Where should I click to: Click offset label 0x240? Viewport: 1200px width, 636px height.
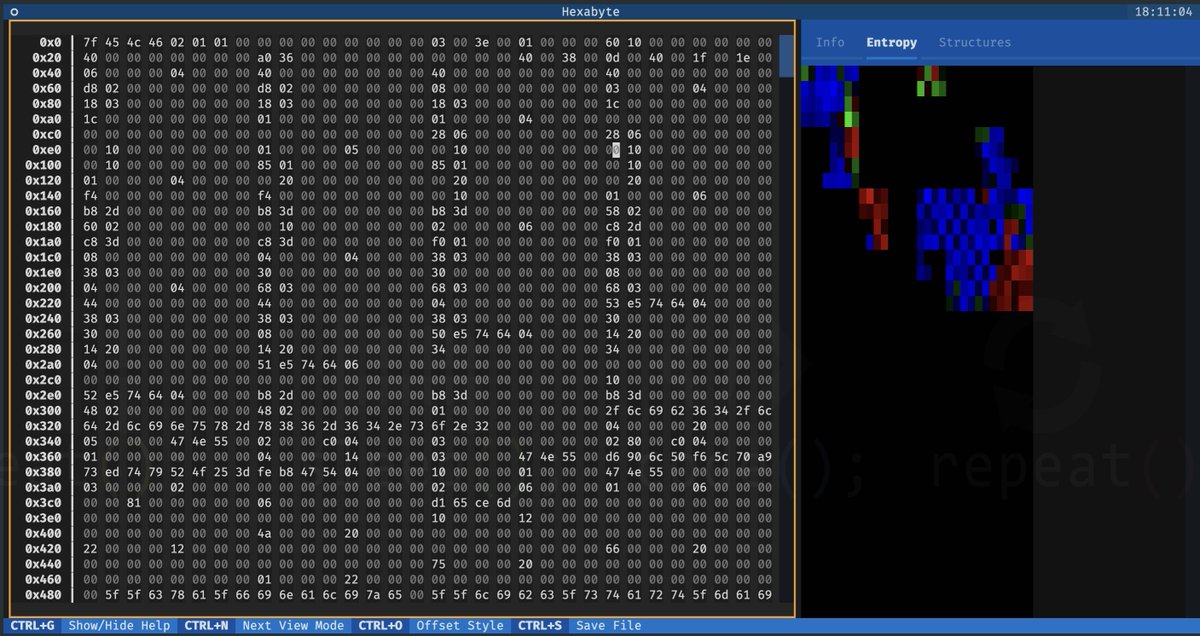coord(43,318)
